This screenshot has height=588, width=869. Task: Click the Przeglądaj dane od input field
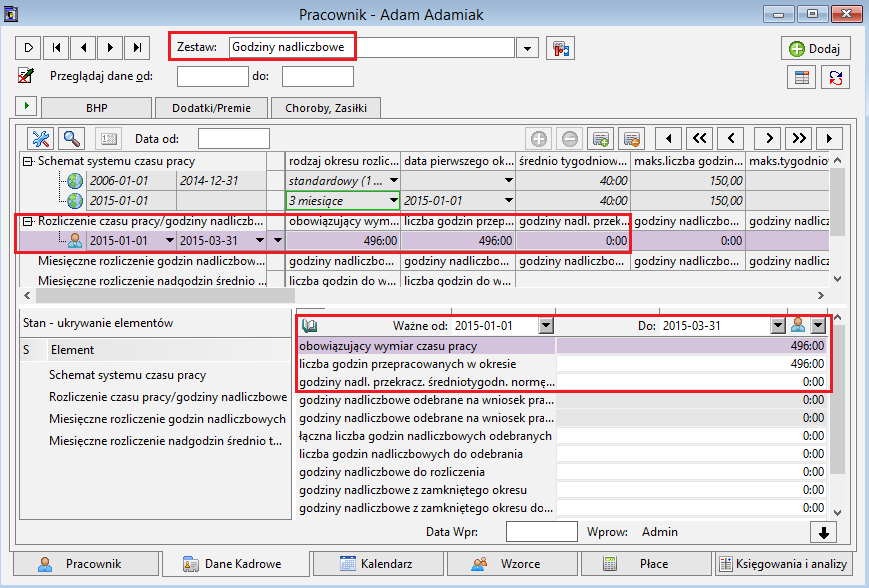[x=213, y=76]
